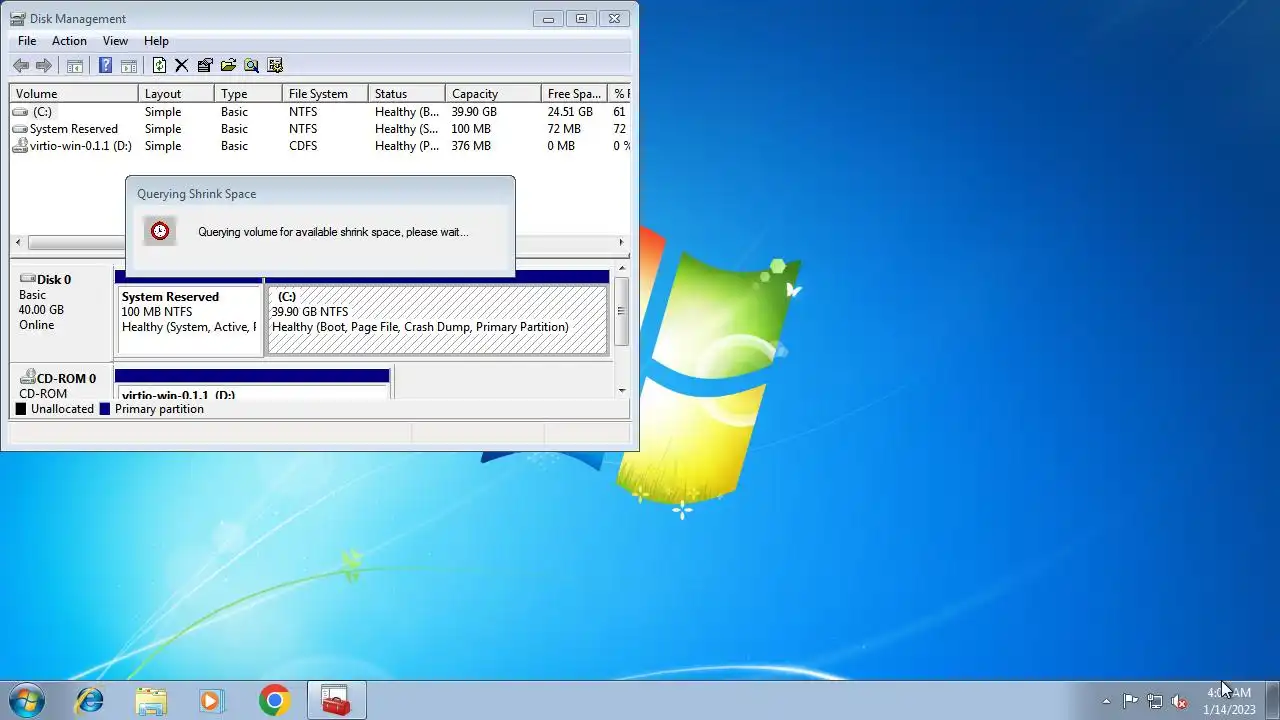This screenshot has width=1280, height=720.
Task: Click the Delete (black X) toolbar icon
Action: click(182, 66)
